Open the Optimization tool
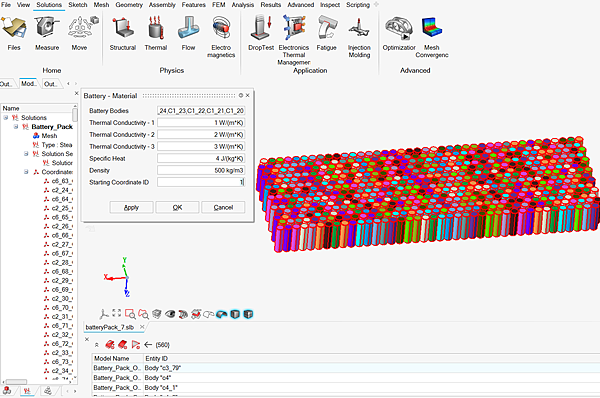 (x=399, y=33)
